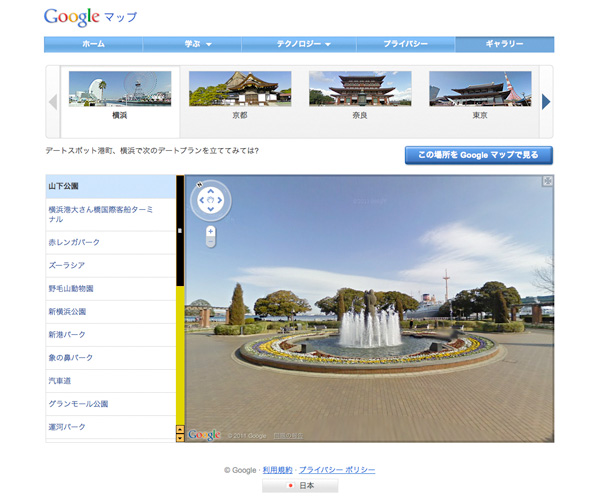Click the Google マップ logo at top
The height and width of the screenshot is (500, 600).
(x=90, y=17)
